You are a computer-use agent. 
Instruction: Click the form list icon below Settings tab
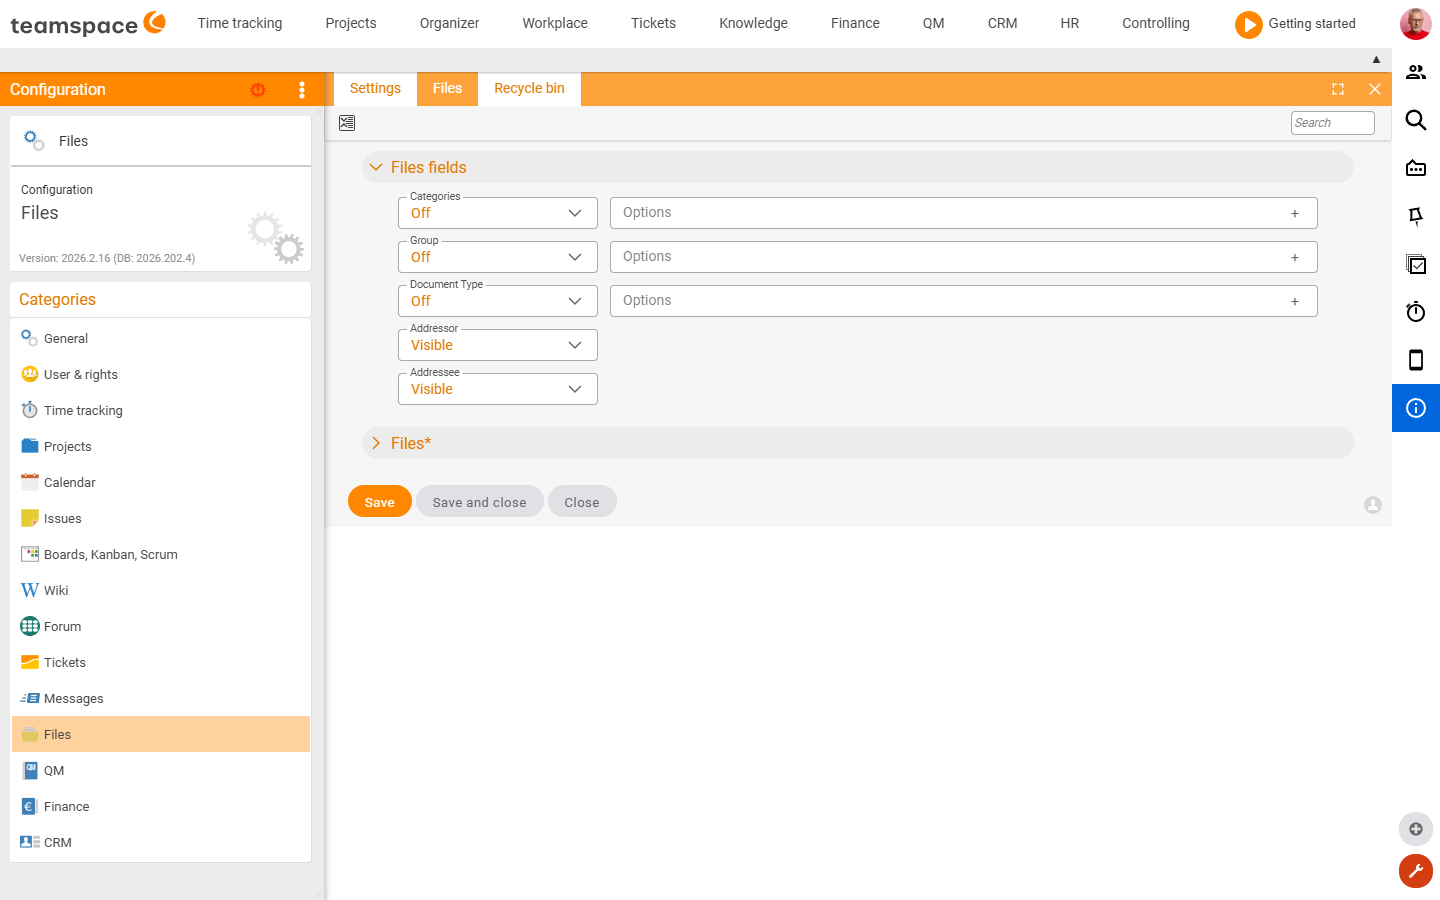[x=347, y=123]
